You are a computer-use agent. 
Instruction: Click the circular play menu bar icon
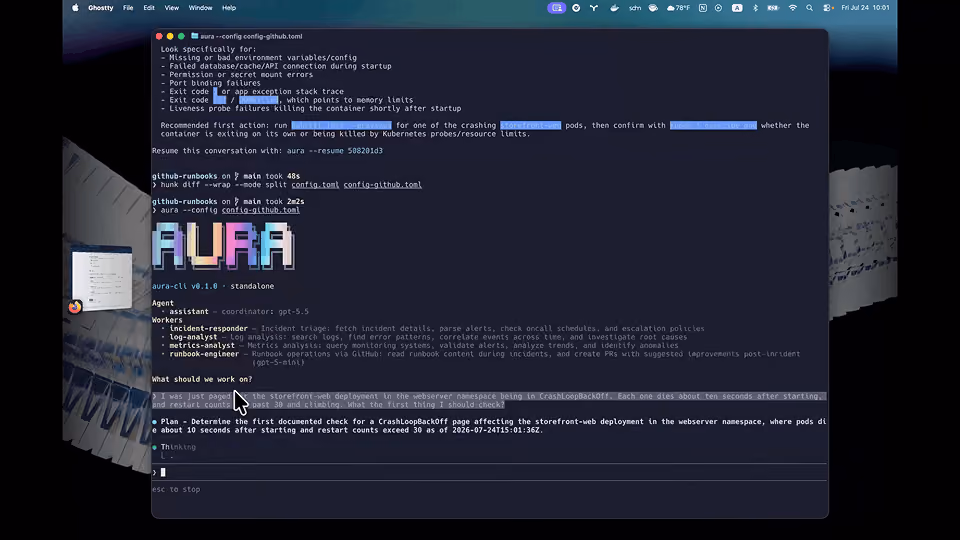pos(718,8)
